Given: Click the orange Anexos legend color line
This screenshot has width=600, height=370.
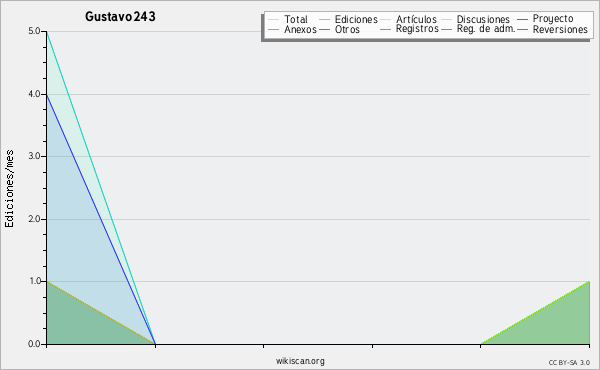Looking at the screenshot, I should [x=273, y=29].
